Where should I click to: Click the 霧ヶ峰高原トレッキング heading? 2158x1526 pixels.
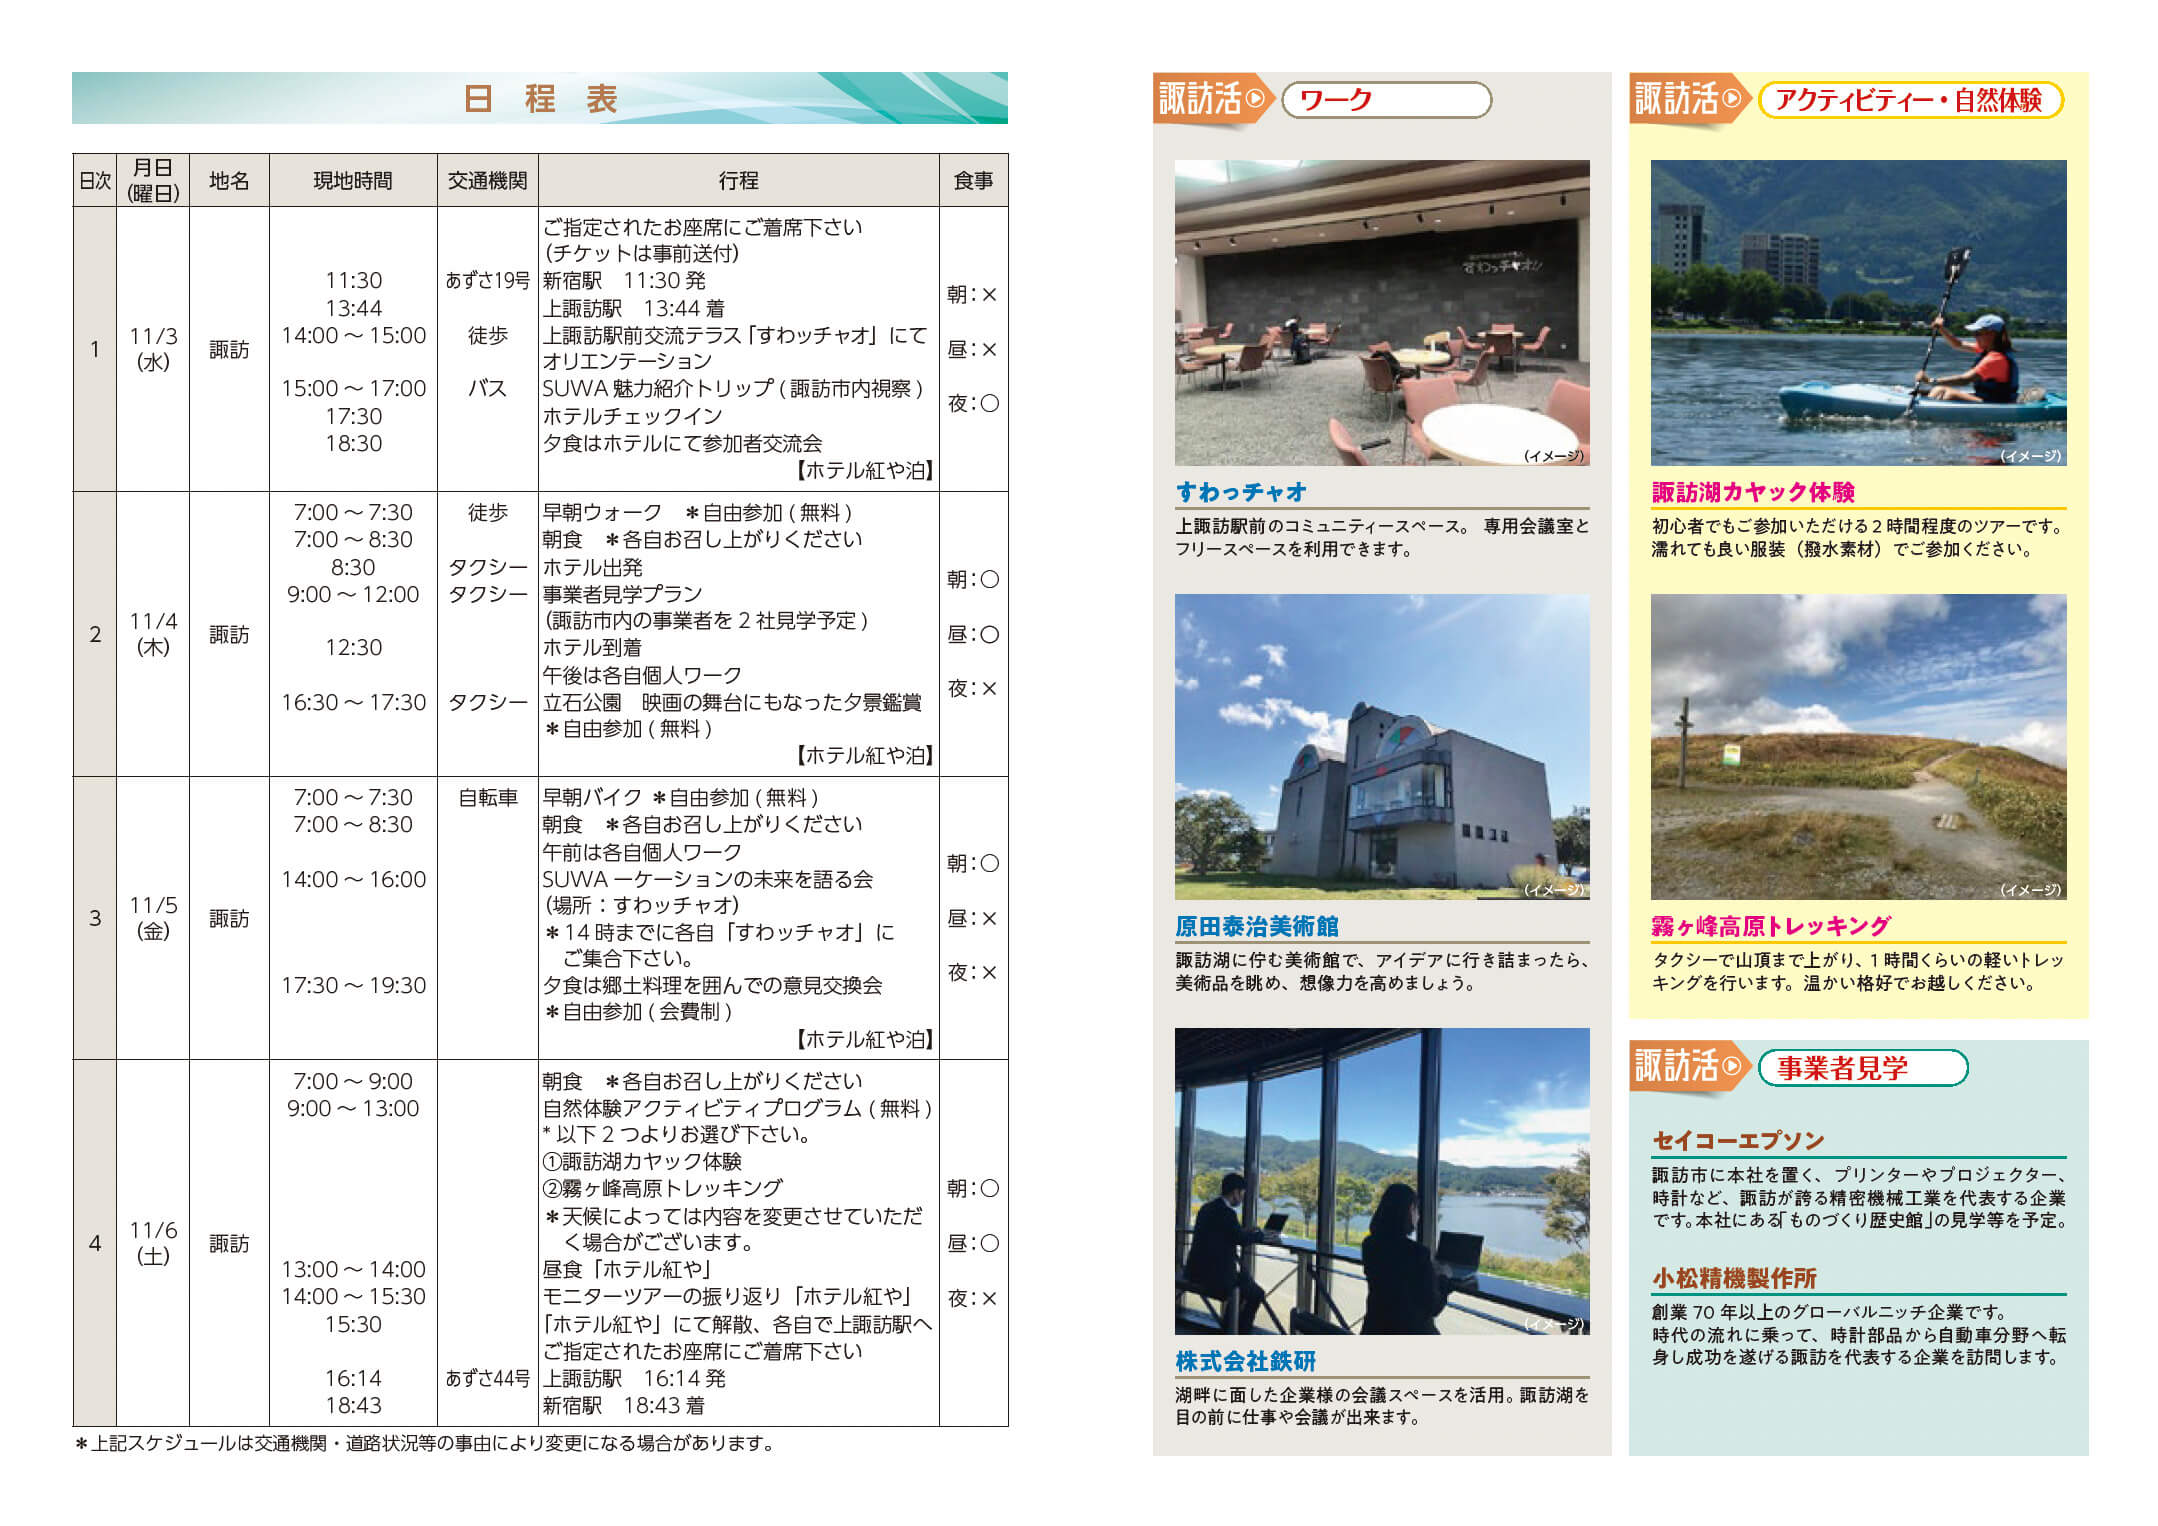(x=1771, y=926)
